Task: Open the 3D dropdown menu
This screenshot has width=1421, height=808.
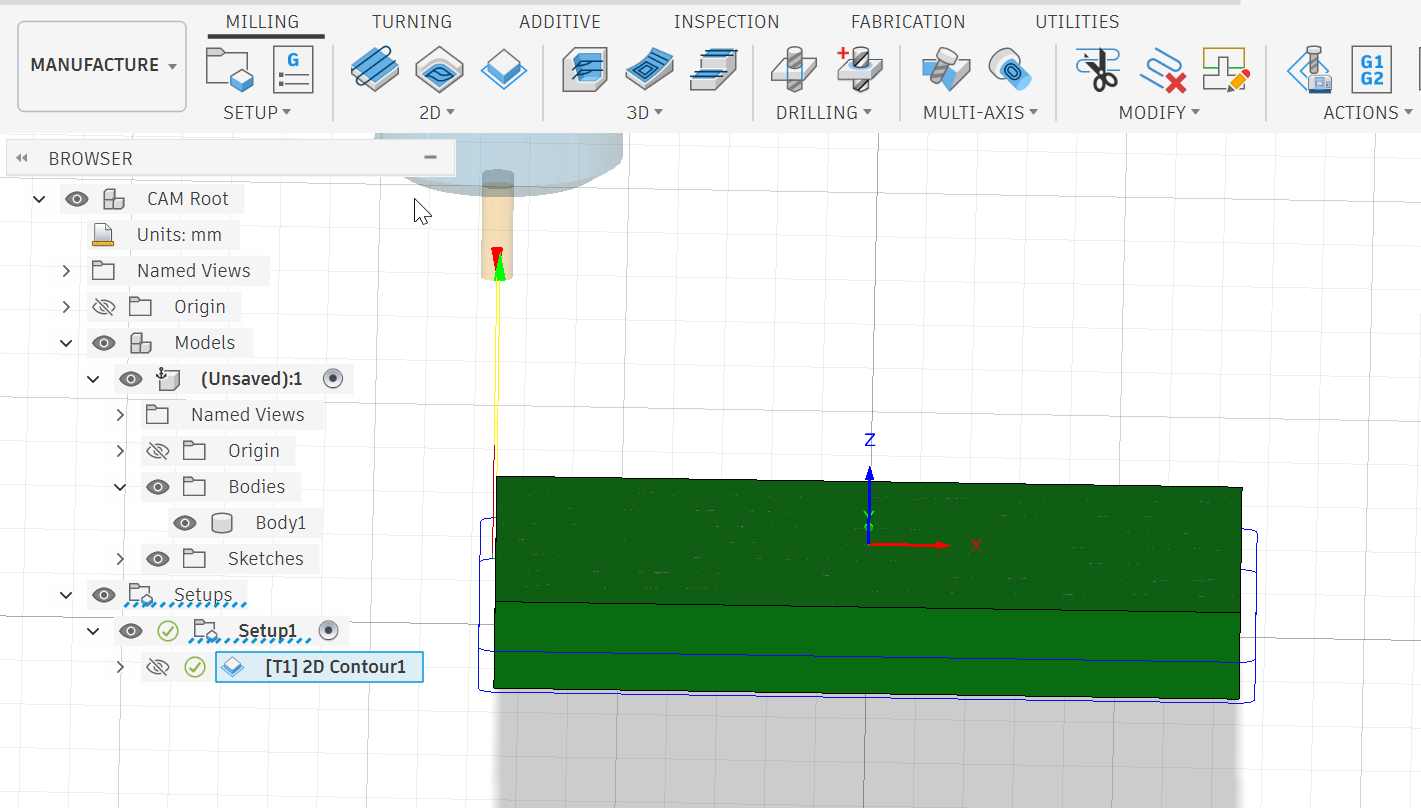Action: click(x=645, y=113)
